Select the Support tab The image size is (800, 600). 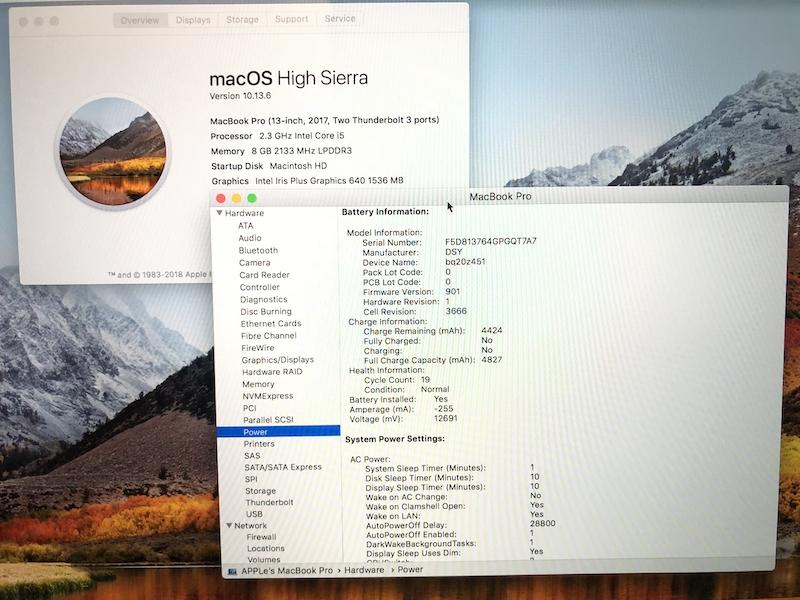(x=291, y=19)
